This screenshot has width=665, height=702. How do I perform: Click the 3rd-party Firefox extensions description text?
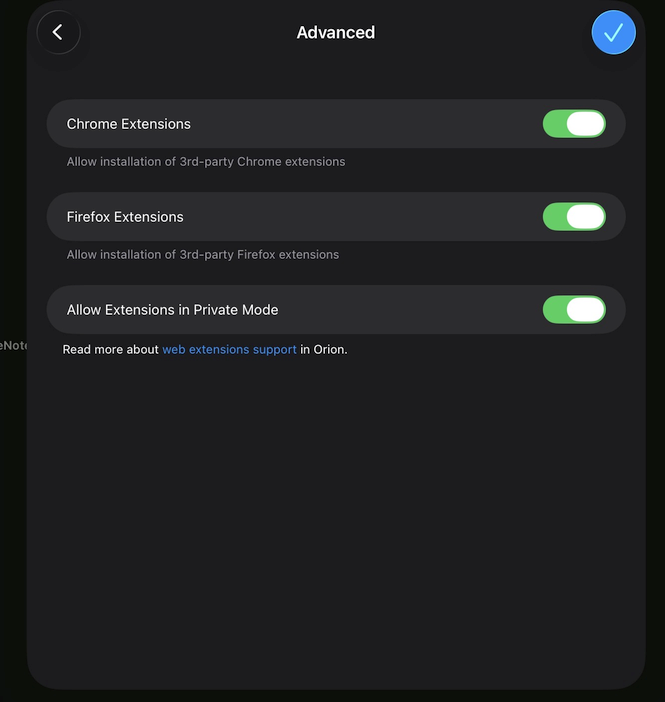pyautogui.click(x=203, y=255)
